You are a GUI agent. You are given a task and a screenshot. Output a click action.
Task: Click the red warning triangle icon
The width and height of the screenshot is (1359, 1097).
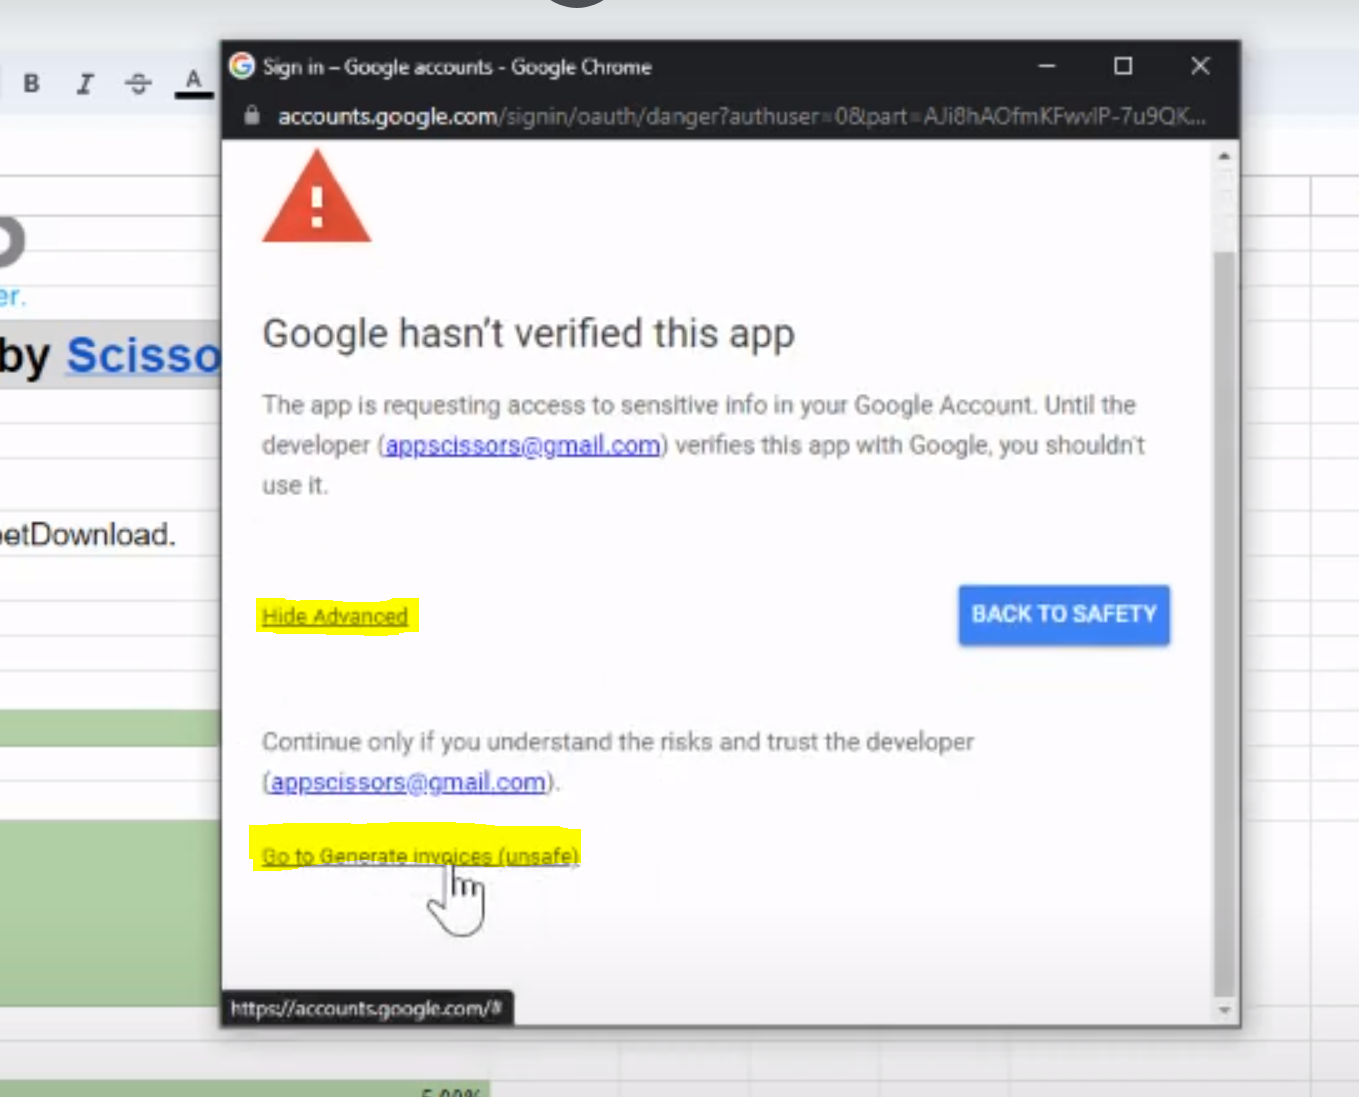click(x=316, y=198)
